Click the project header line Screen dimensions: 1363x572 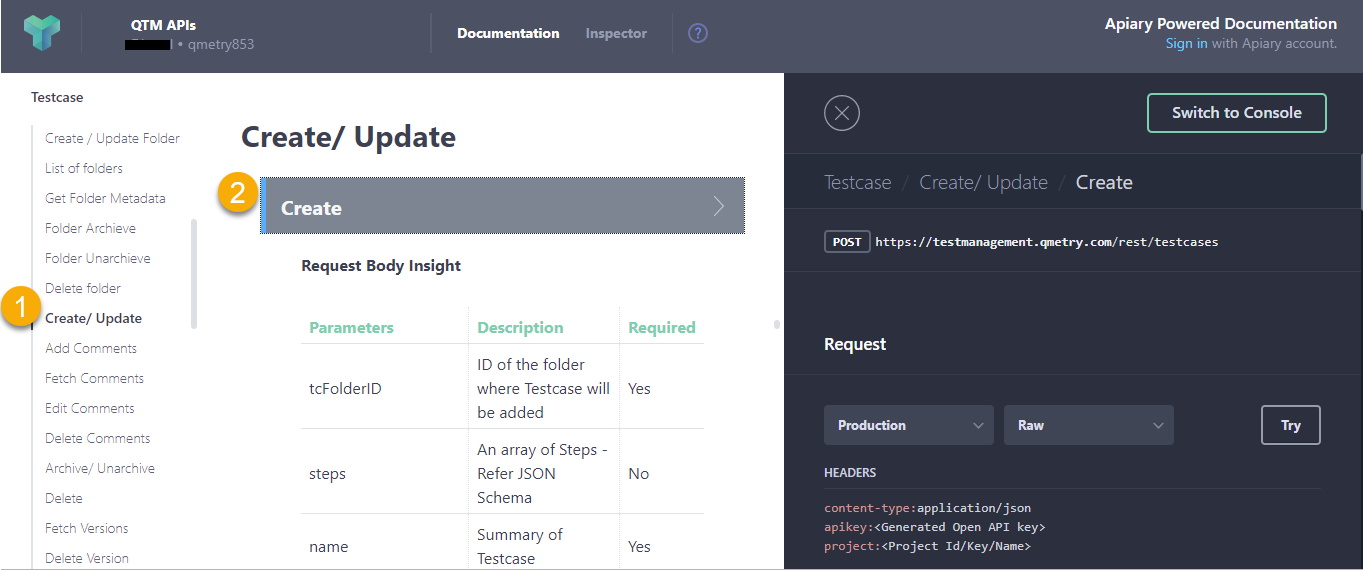click(x=927, y=546)
